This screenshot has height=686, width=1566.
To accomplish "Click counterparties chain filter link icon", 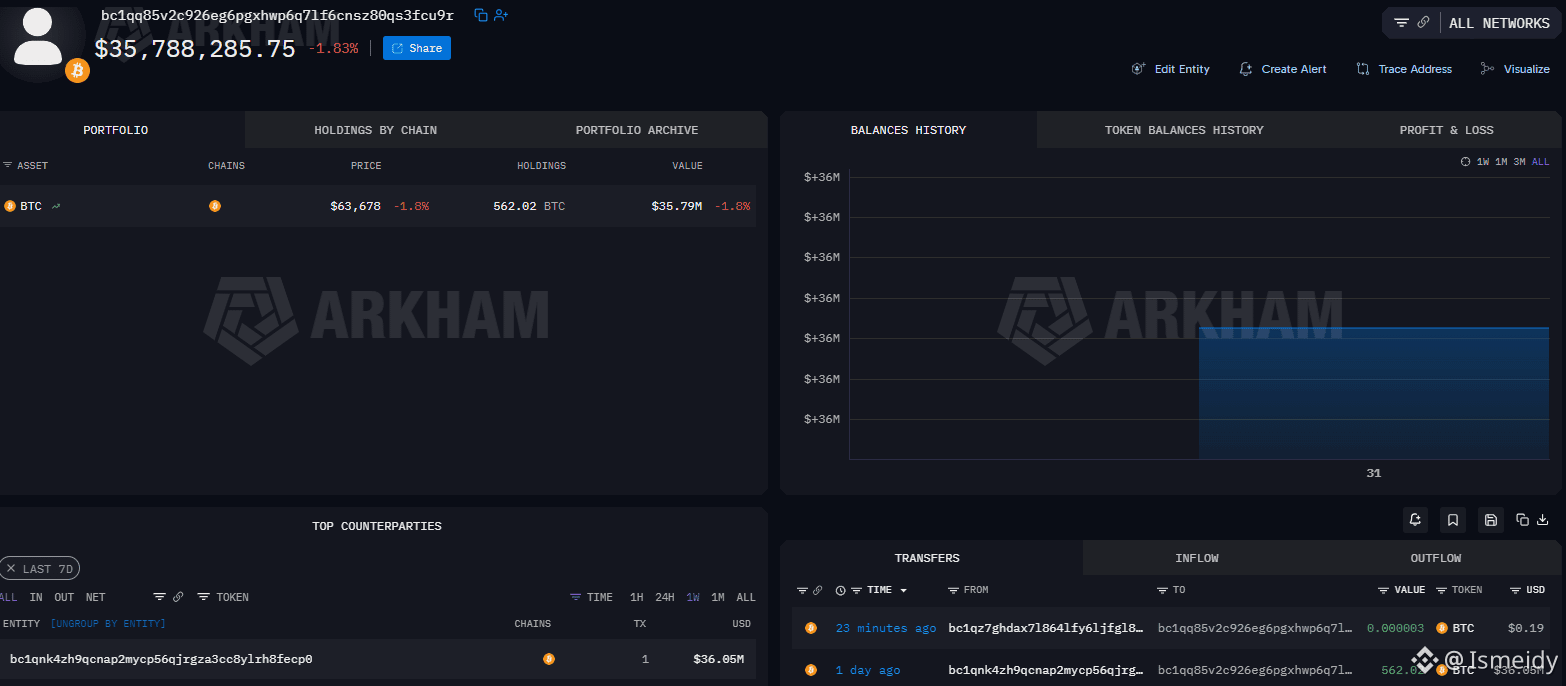I will [178, 597].
